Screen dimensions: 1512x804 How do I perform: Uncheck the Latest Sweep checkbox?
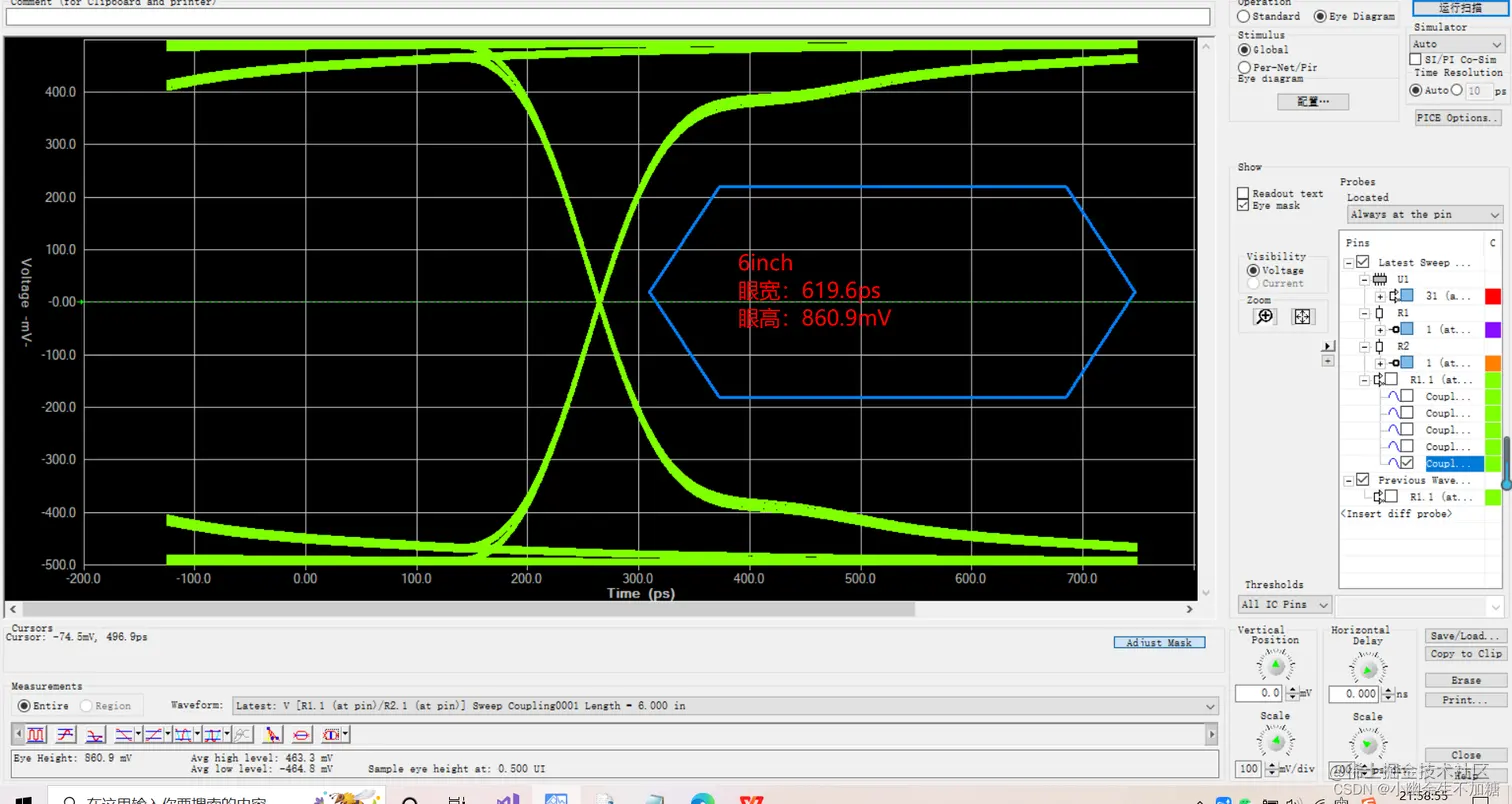point(1363,262)
